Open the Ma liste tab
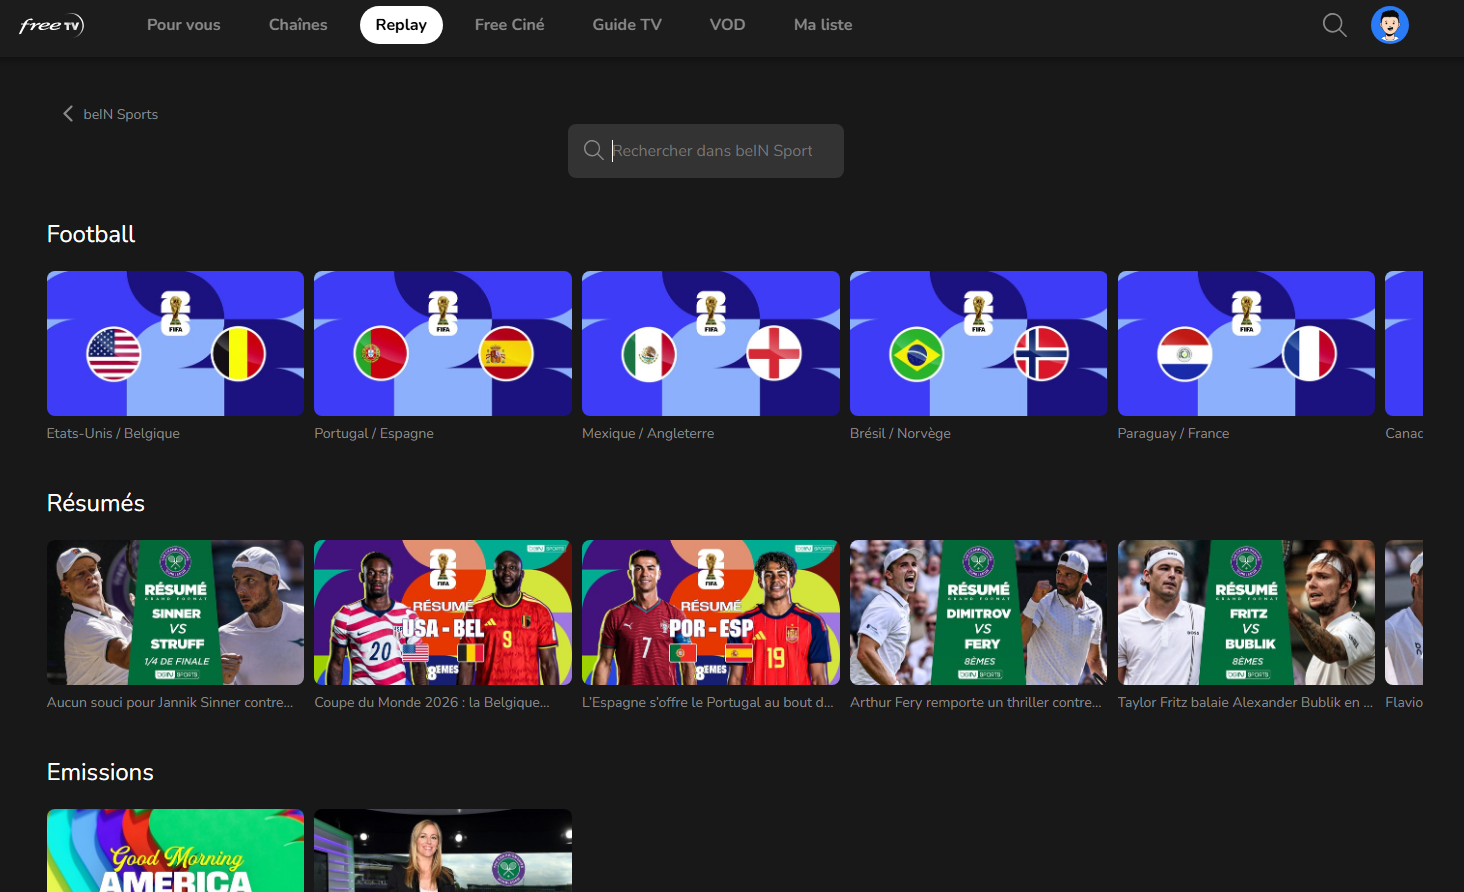 823,25
